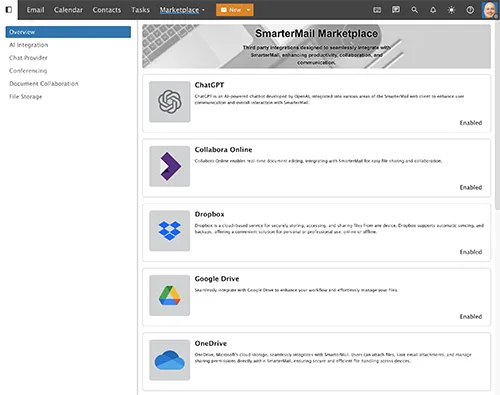Screen dimensions: 500x395
Task: Select AI Integration category
Action: tap(29, 45)
